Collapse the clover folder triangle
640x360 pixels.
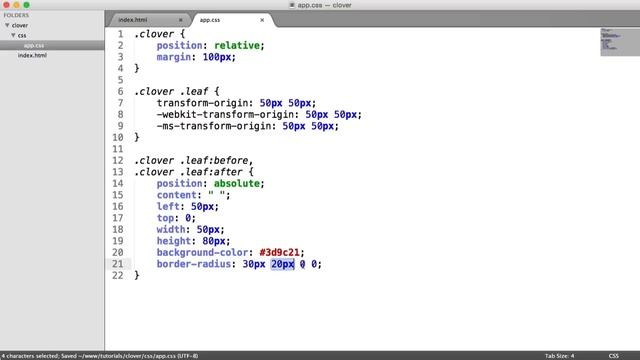point(7,25)
